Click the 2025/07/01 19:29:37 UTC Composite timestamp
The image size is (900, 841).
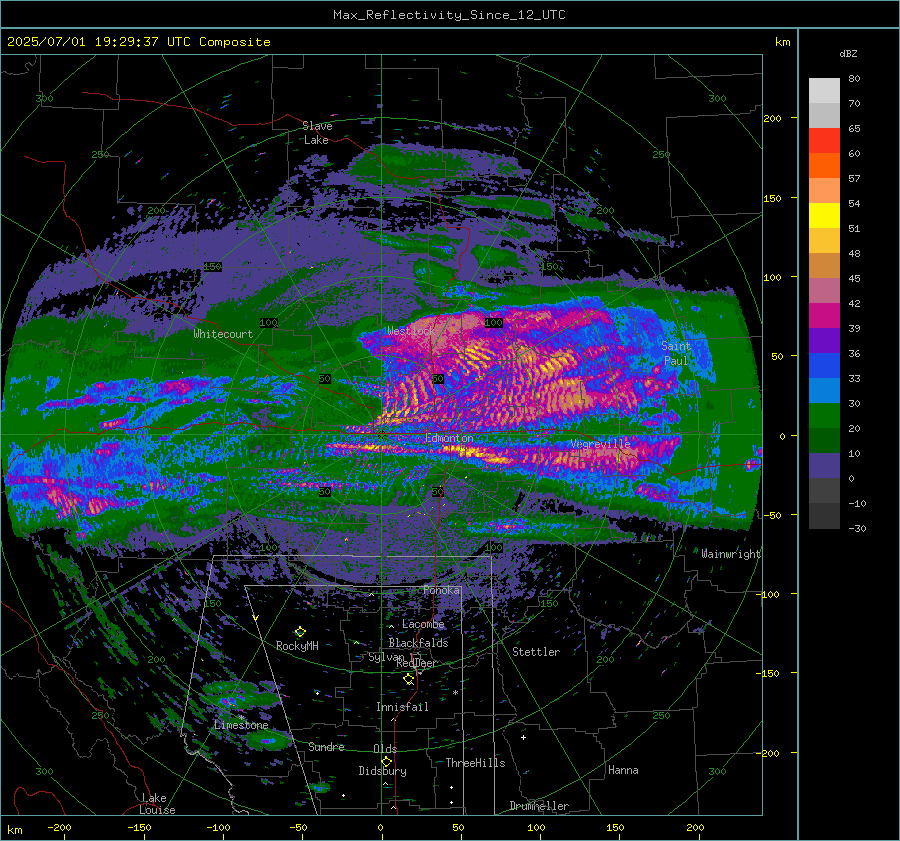(138, 42)
